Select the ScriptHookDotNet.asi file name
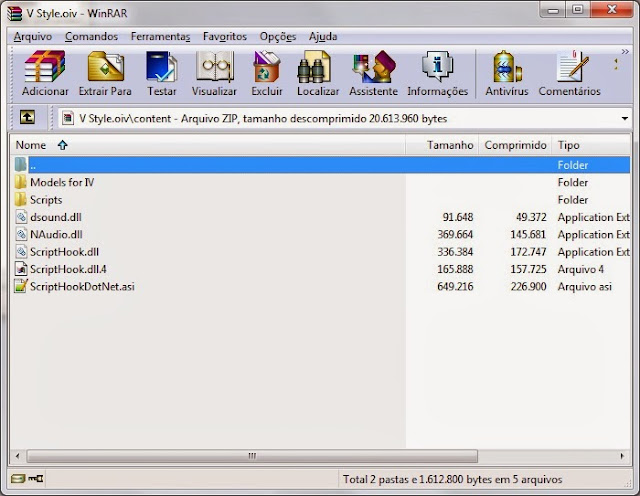640x496 pixels. coord(82,286)
